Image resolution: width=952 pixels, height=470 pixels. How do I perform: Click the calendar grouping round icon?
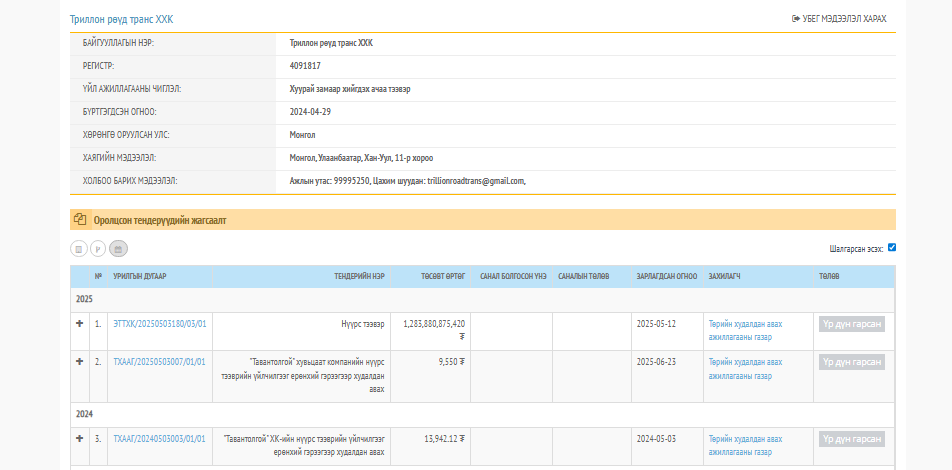(118, 248)
